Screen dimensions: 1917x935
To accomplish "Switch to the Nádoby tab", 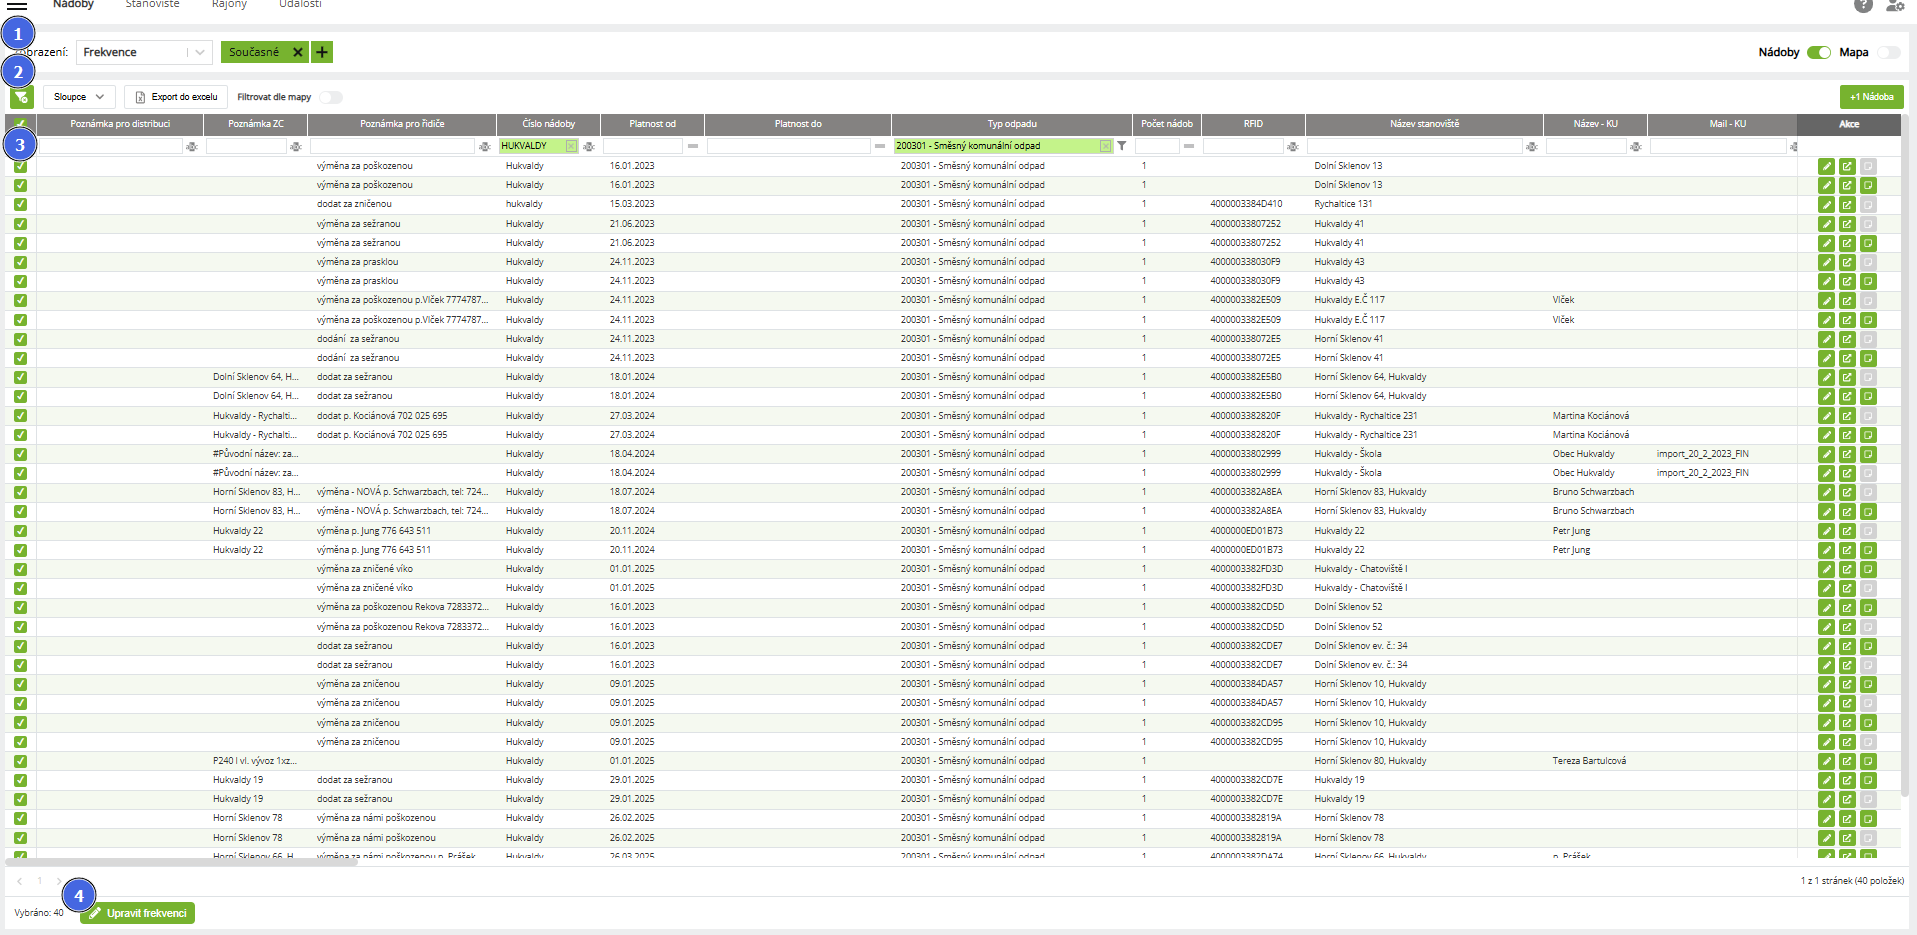I will (73, 5).
